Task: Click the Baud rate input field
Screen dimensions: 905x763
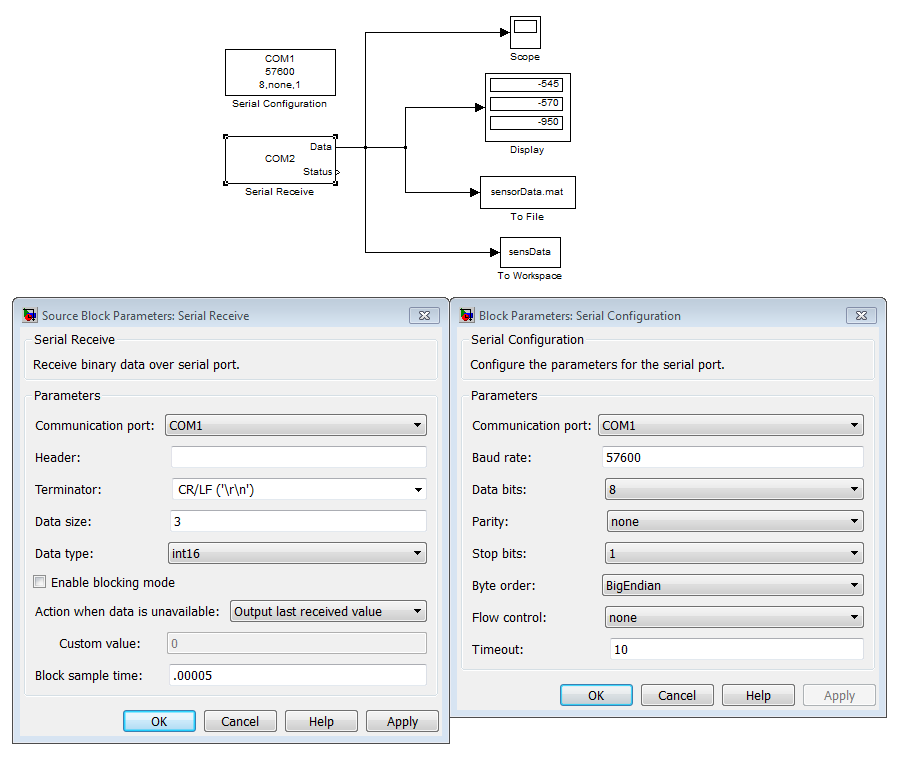Action: tap(733, 457)
